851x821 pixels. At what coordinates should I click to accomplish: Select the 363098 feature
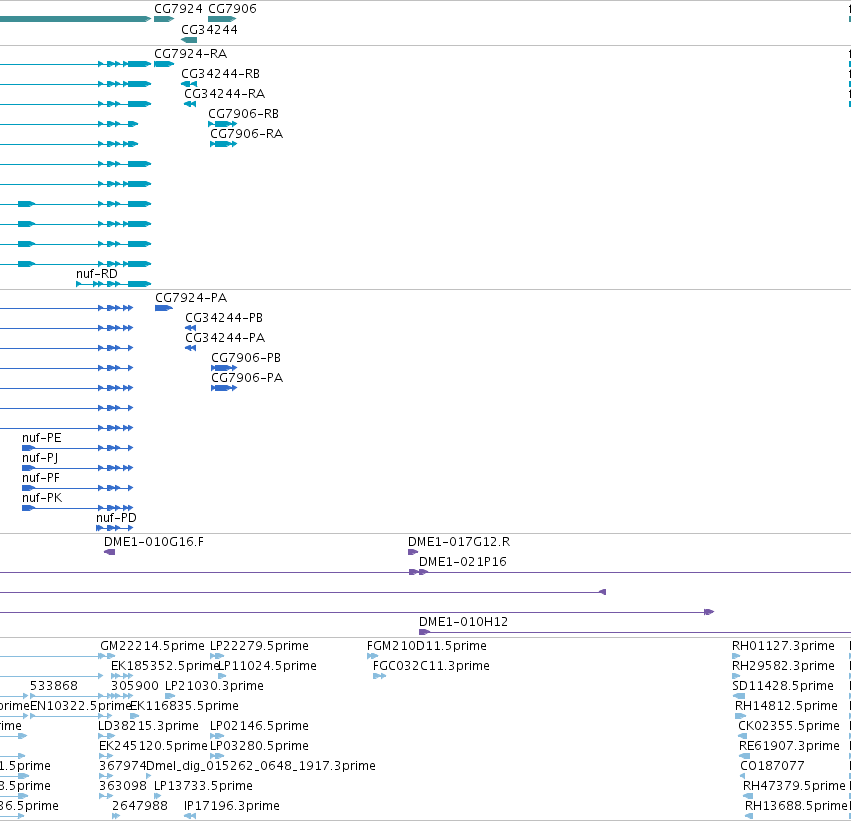(106, 797)
